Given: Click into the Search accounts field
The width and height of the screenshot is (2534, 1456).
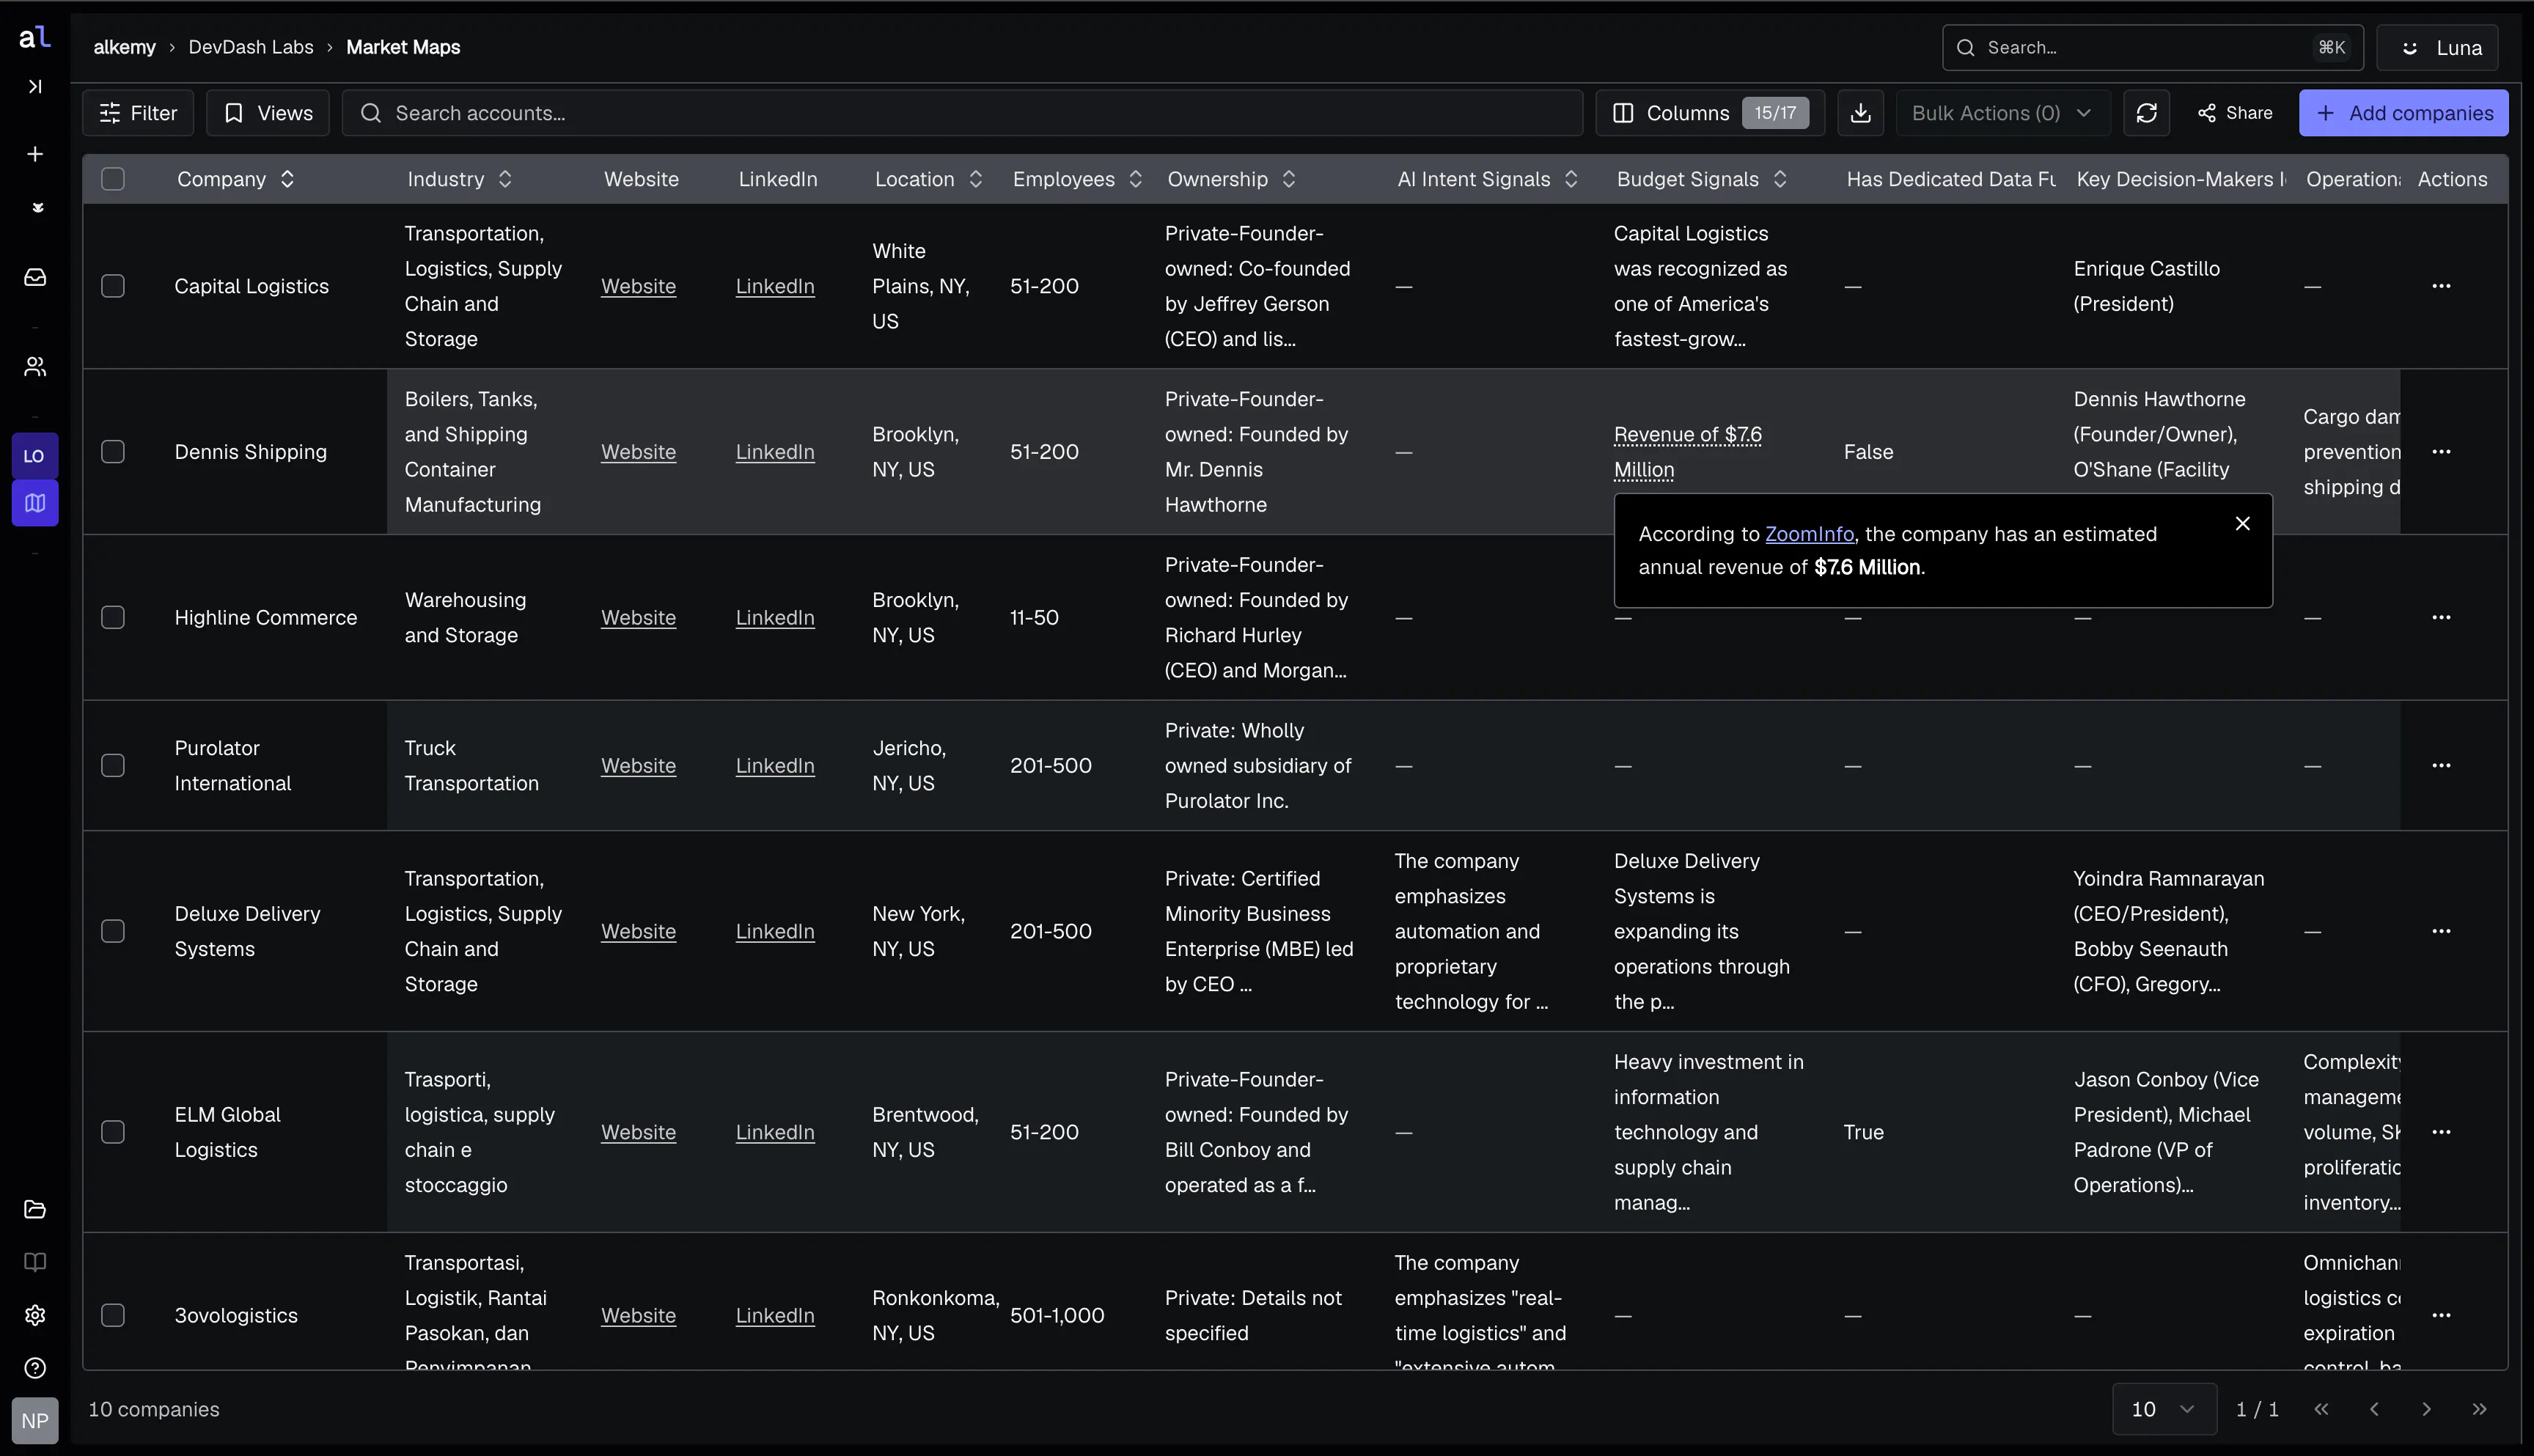Looking at the screenshot, I should (962, 113).
